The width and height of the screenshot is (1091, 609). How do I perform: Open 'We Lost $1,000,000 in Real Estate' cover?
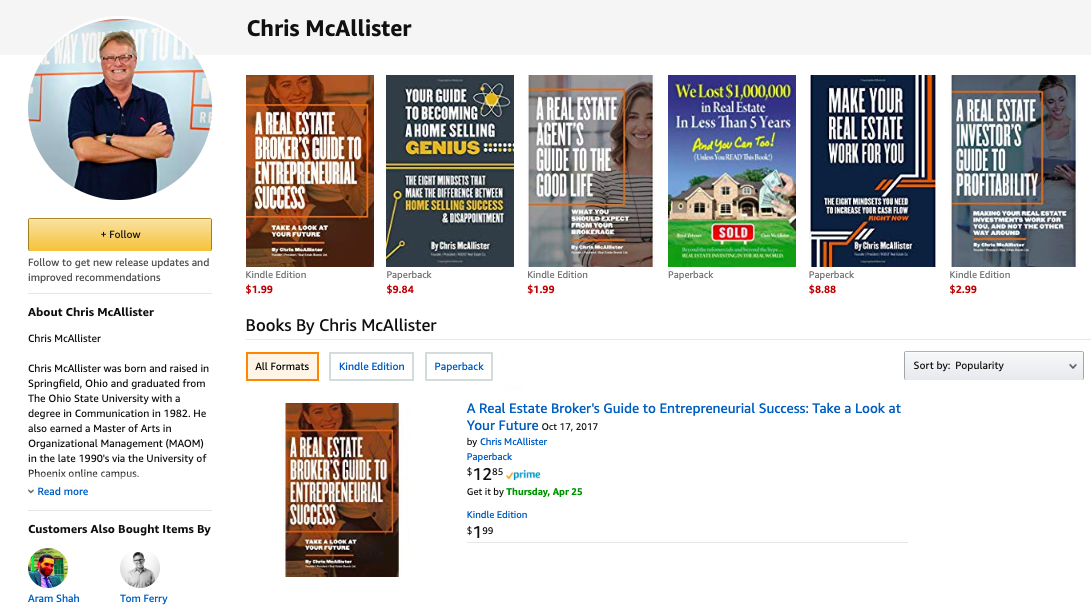pos(731,171)
